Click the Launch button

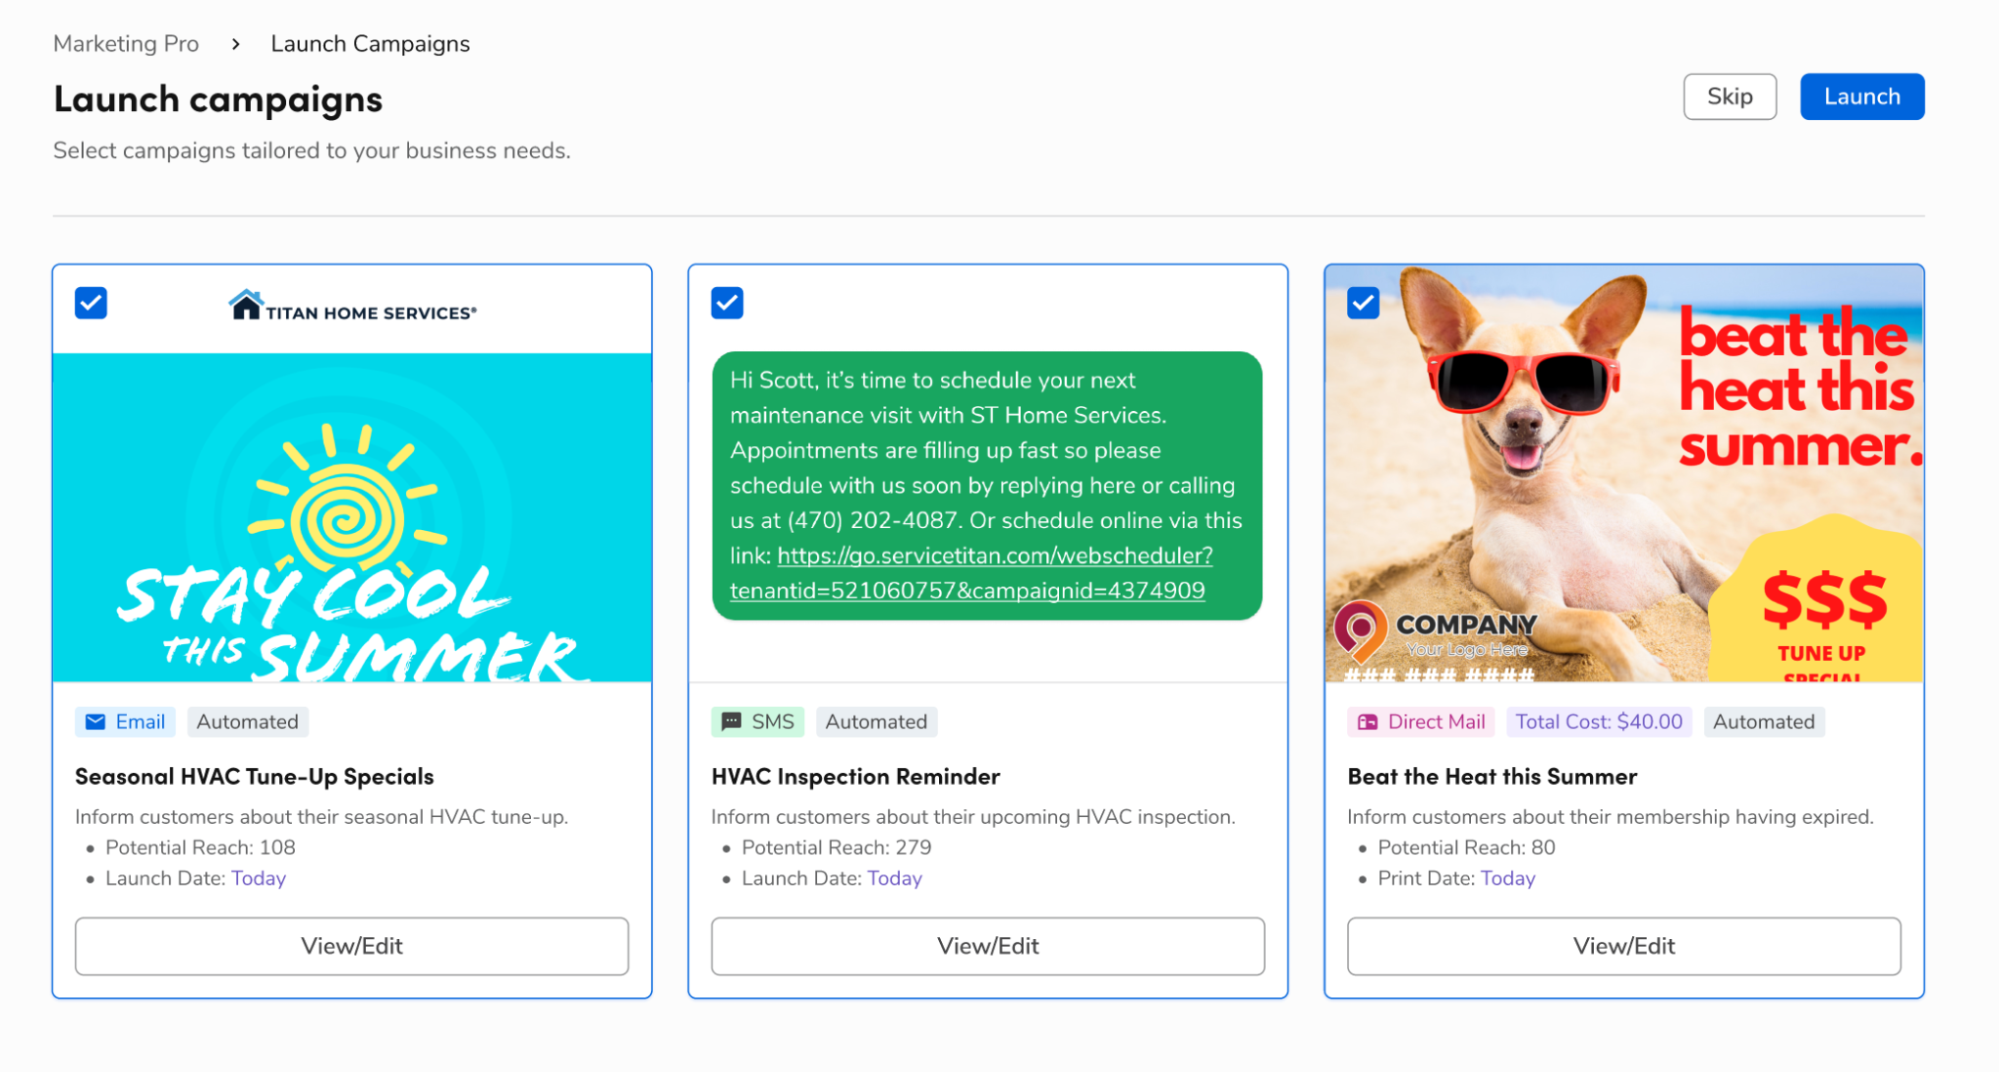click(1862, 97)
